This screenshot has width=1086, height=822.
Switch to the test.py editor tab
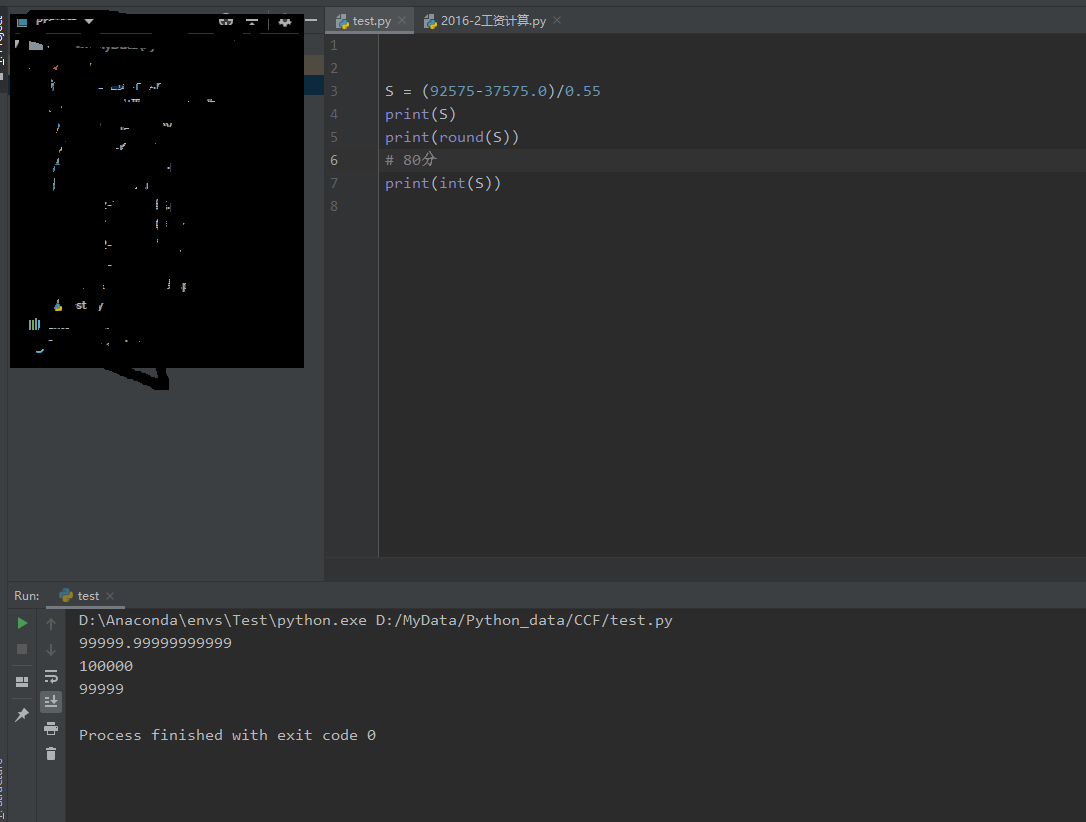[x=371, y=21]
